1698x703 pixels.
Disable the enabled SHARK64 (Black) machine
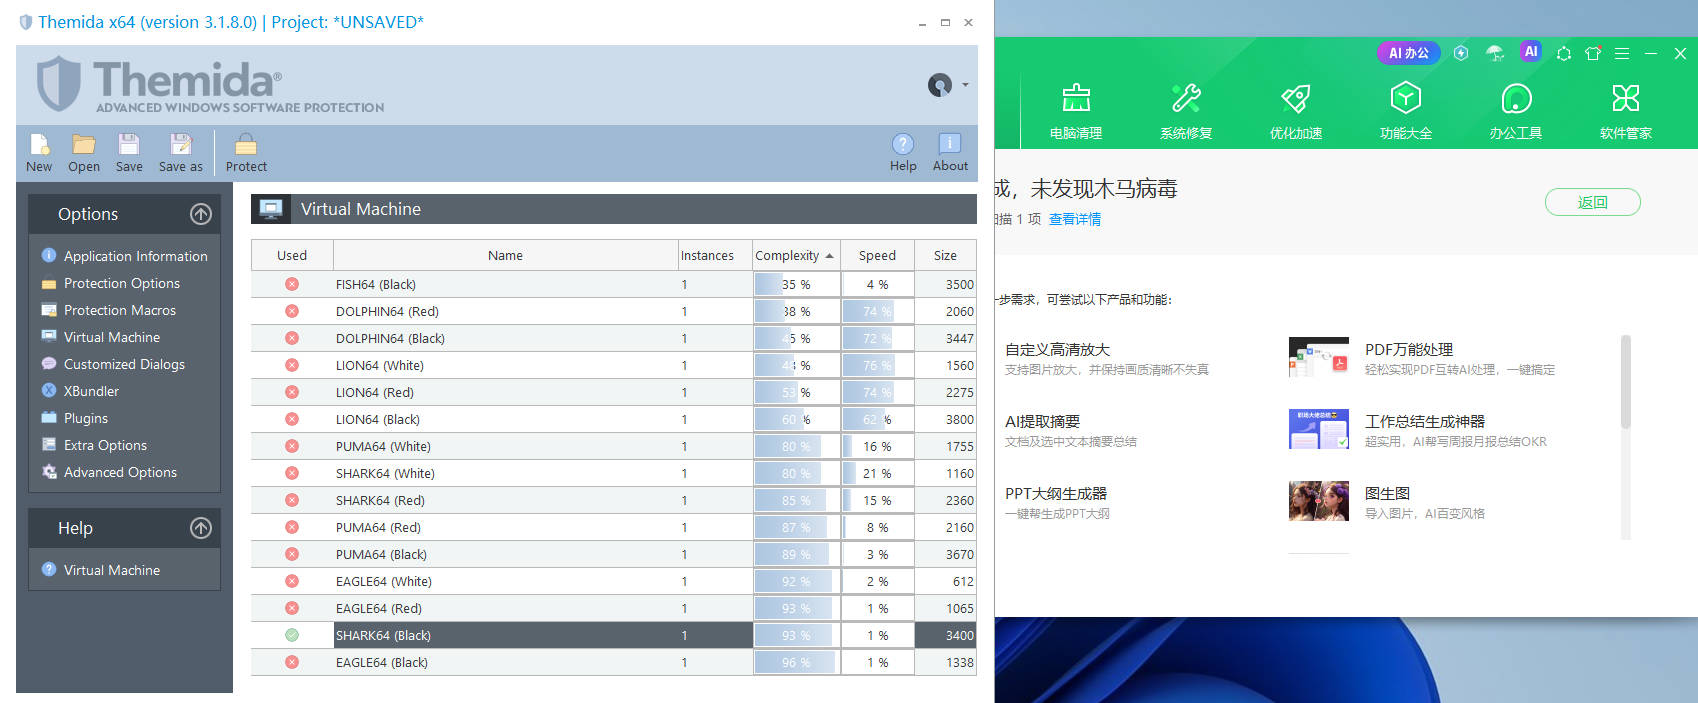pos(292,635)
